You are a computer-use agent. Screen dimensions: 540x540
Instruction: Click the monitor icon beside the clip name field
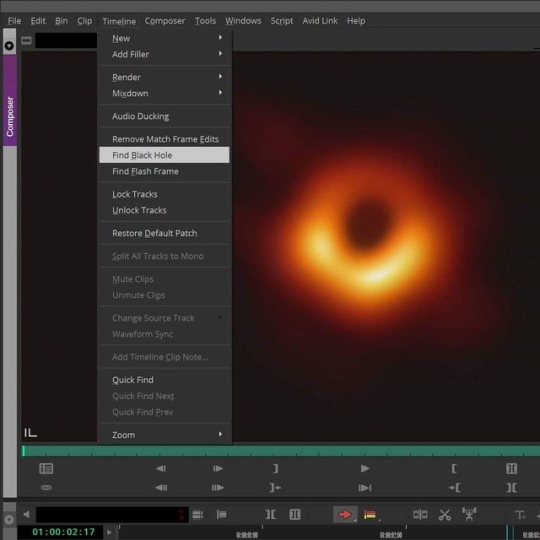[27, 41]
